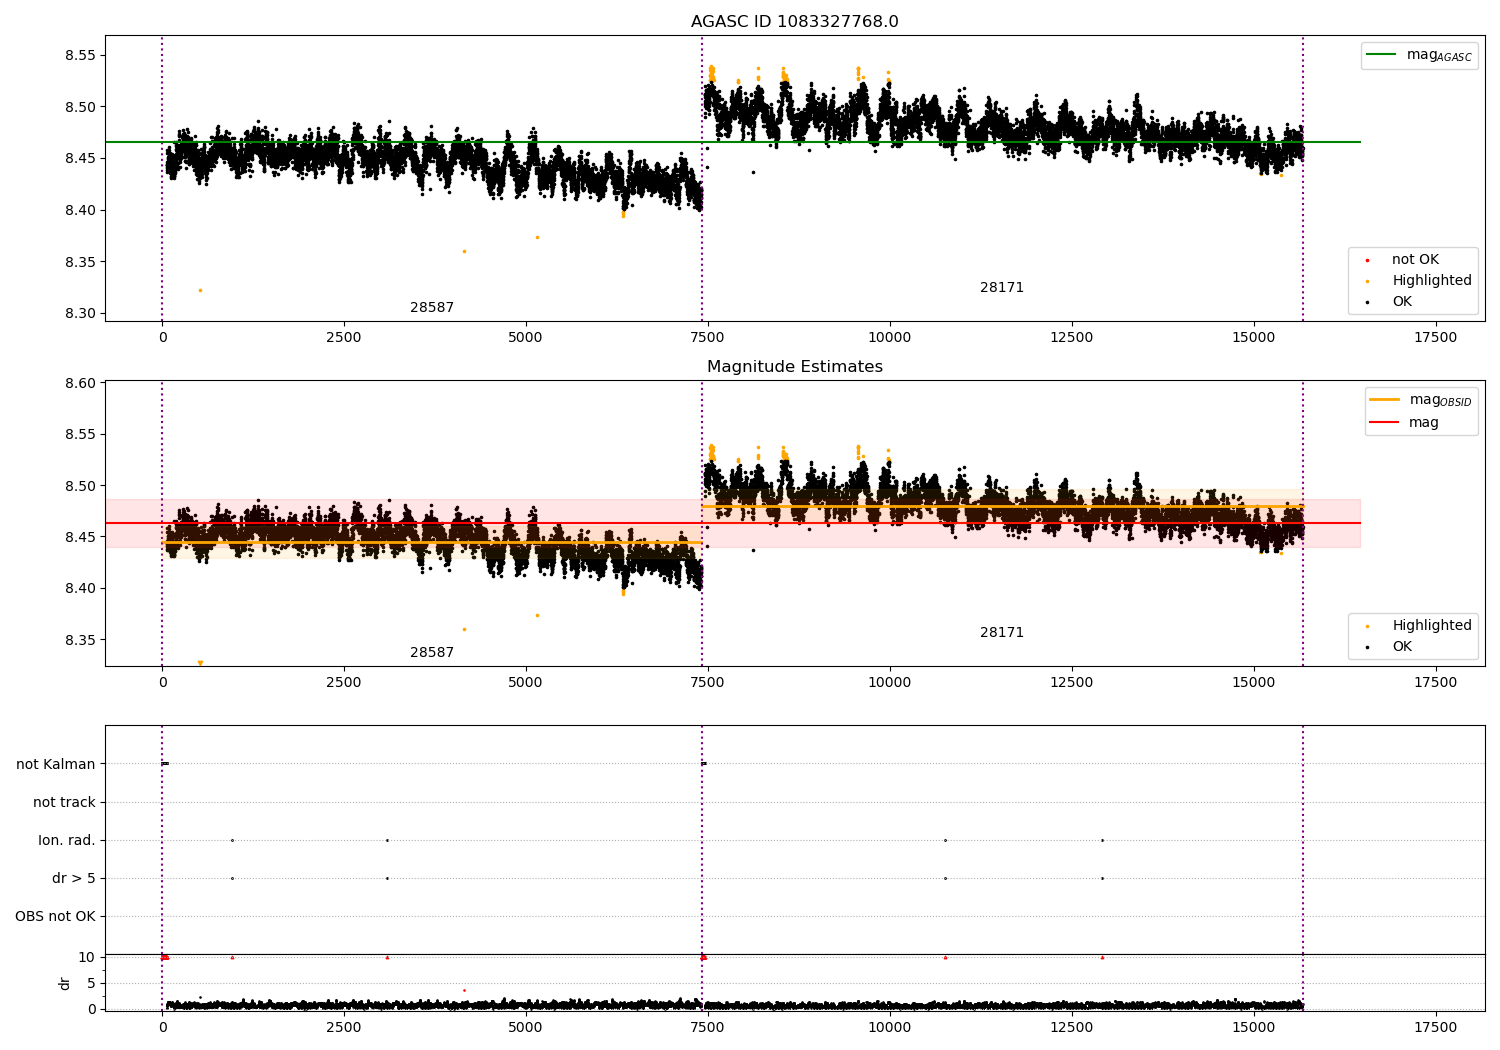Click 'Ion. rad.' dot near x=10750
The height and width of the screenshot is (1050, 1500).
click(x=945, y=840)
